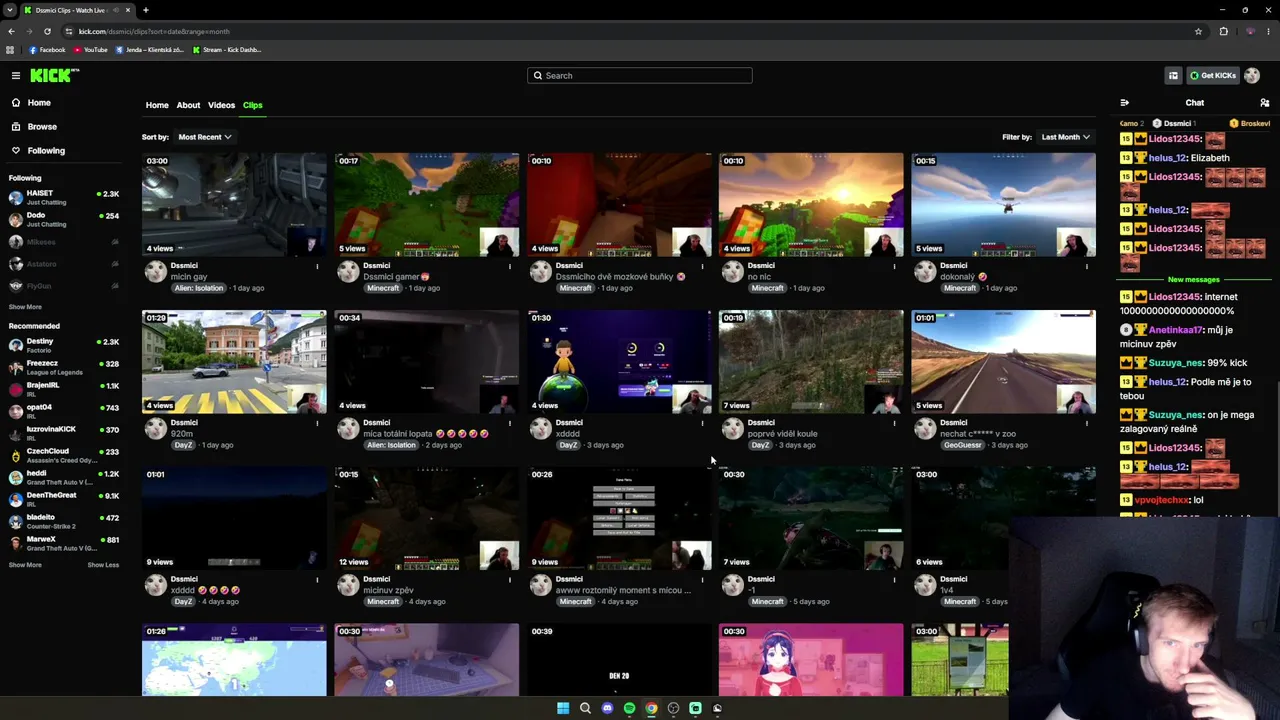Viewport: 1280px width, 720px height.
Task: Open options for the "Dssmici gamer" clip
Action: coord(510,266)
